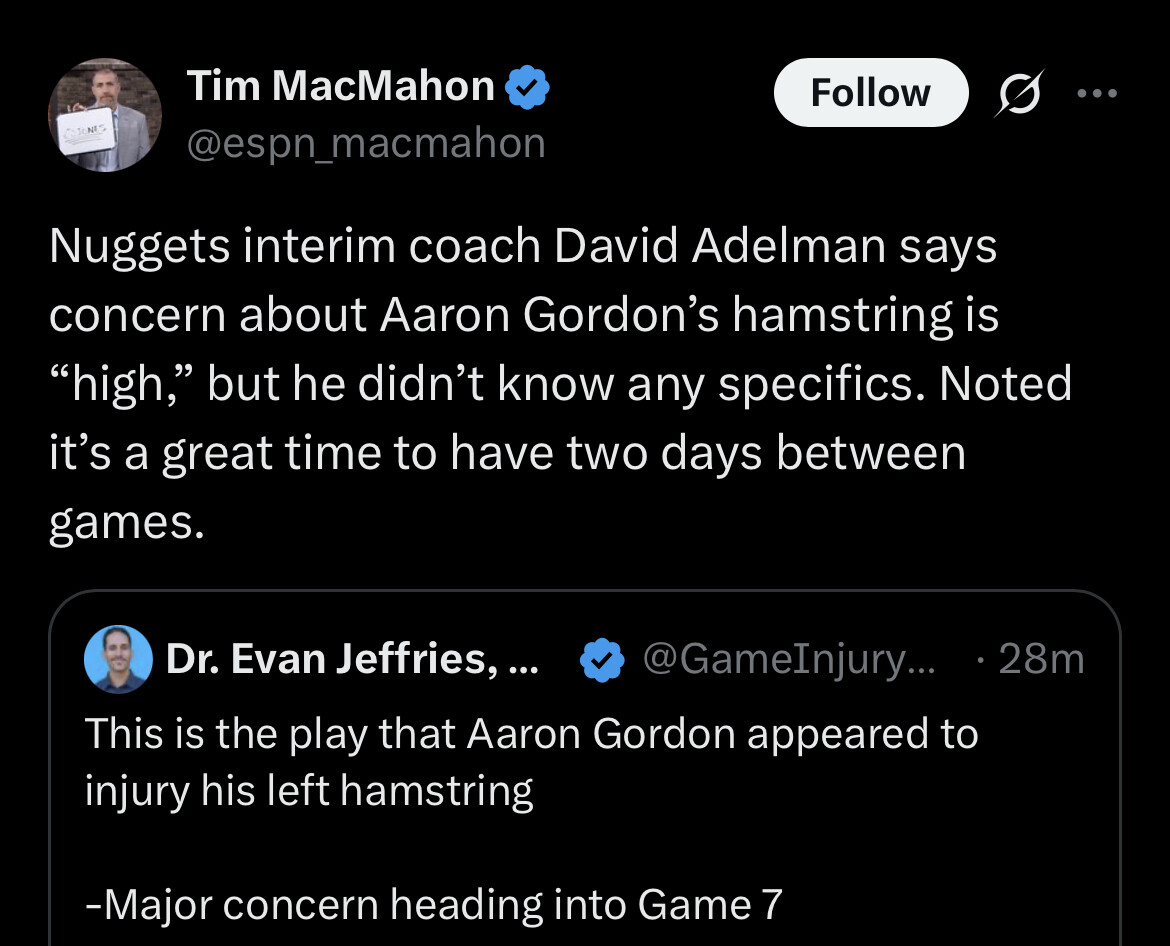Screen dimensions: 1170x946
Task: Click "Nuggets interim coach David Adelman says" line
Action: pos(522,246)
